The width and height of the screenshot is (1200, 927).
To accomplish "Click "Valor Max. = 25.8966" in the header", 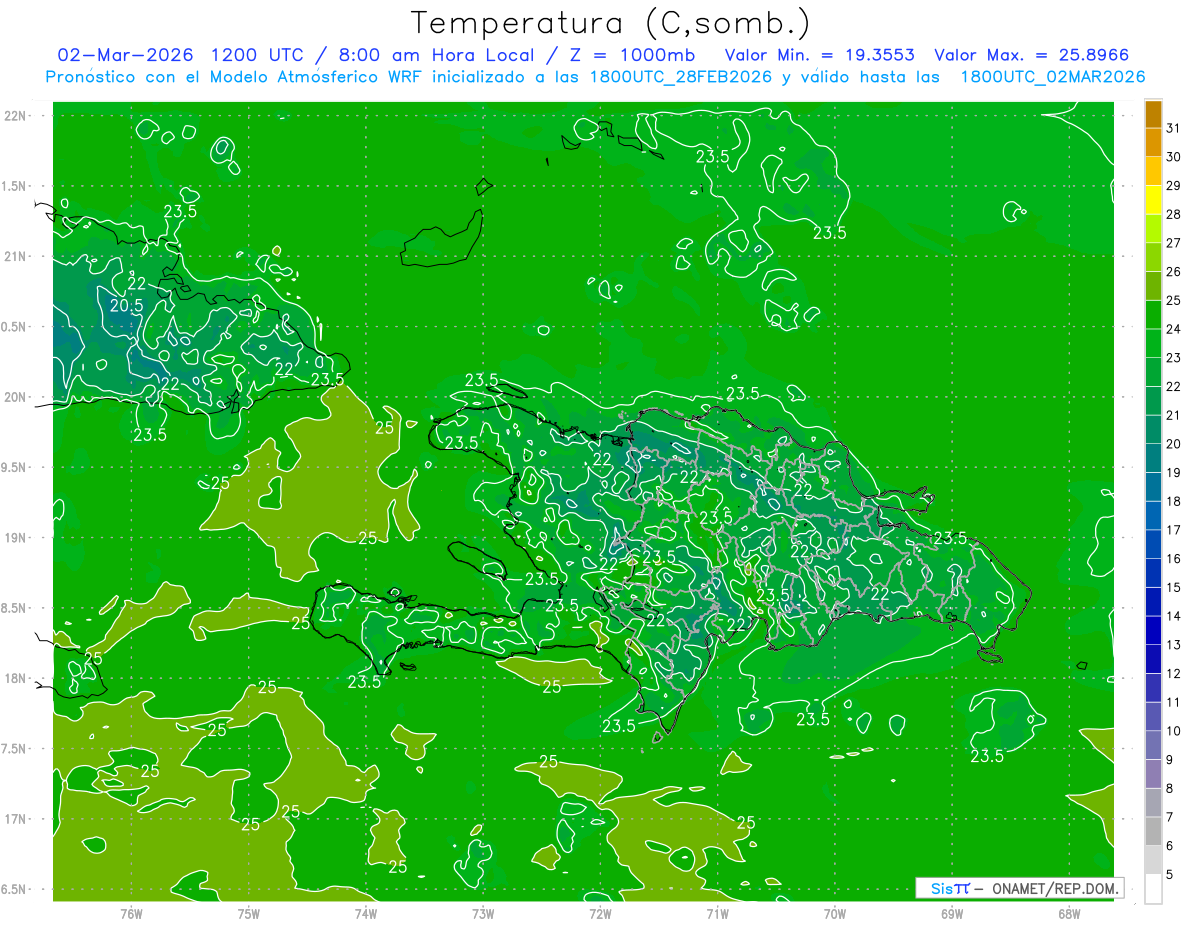I will point(1031,55).
